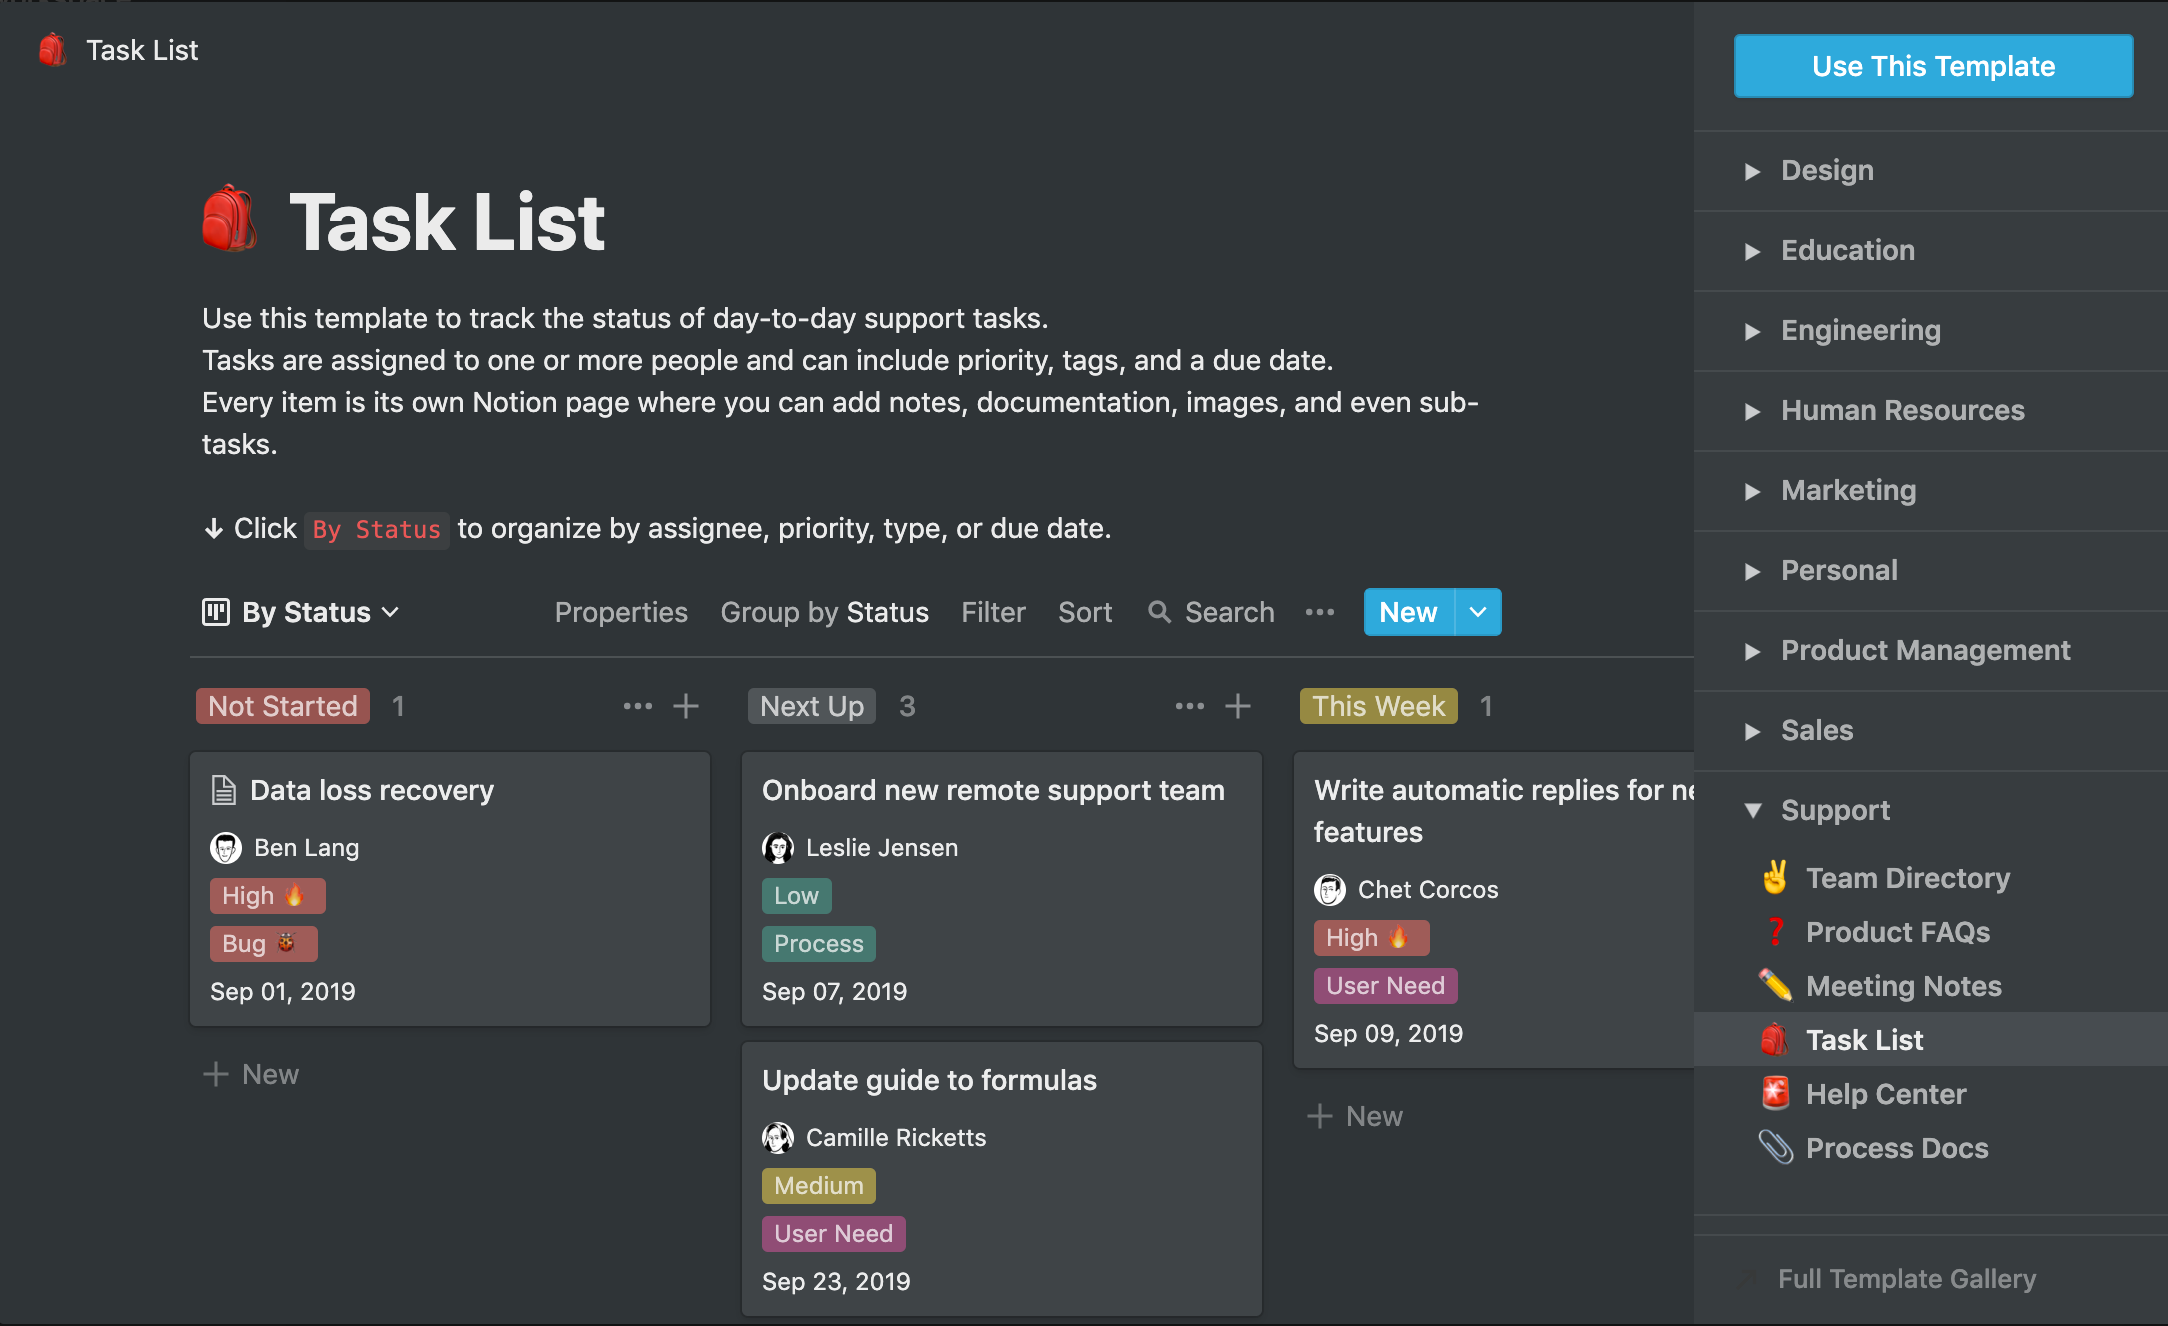Open Properties menu
This screenshot has height=1326, width=2168.
[621, 612]
